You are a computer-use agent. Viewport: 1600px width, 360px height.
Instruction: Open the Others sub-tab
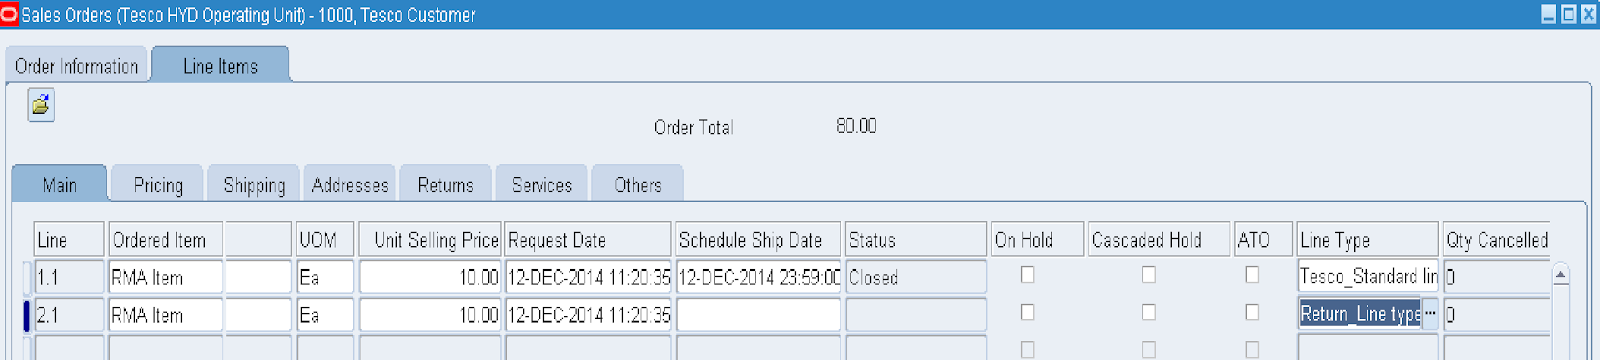point(637,185)
